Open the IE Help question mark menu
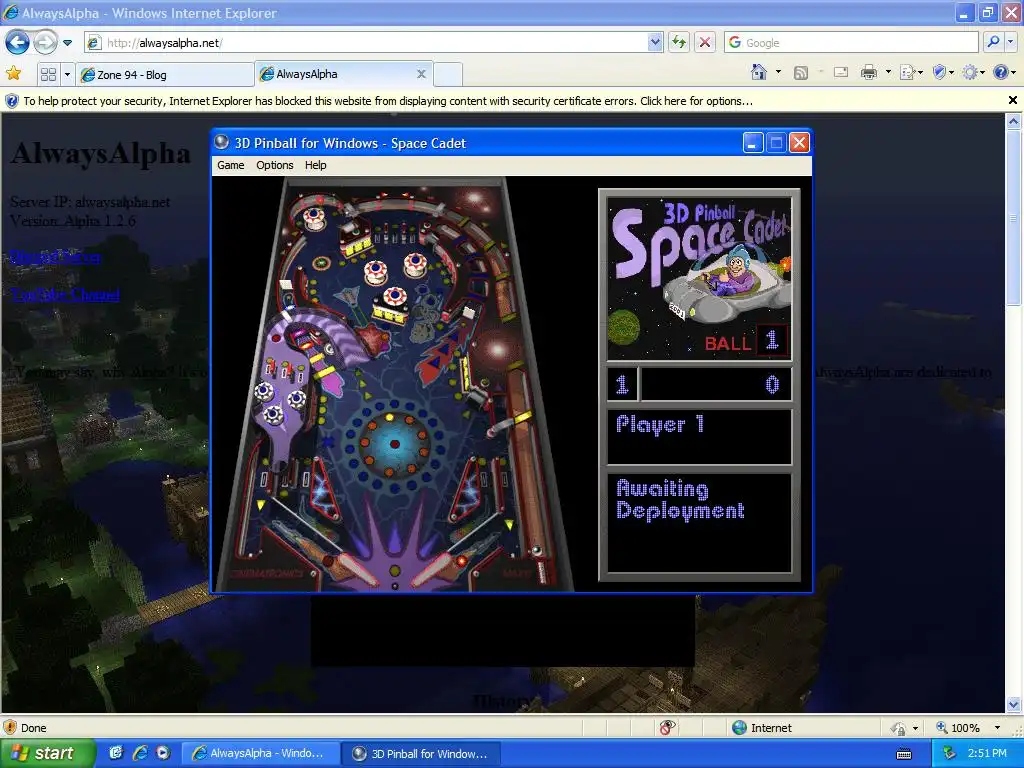This screenshot has height=768, width=1024. click(x=1004, y=72)
